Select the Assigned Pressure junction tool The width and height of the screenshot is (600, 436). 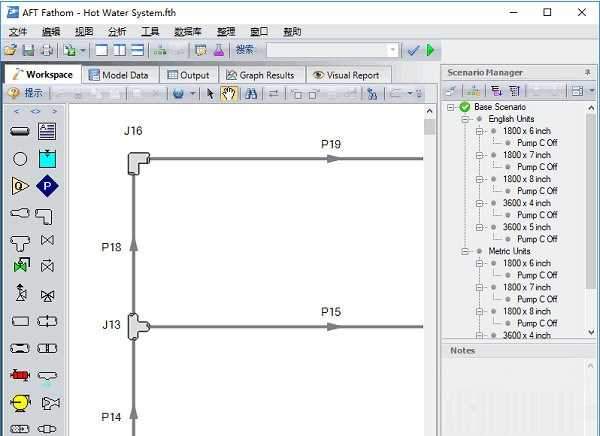click(x=47, y=185)
